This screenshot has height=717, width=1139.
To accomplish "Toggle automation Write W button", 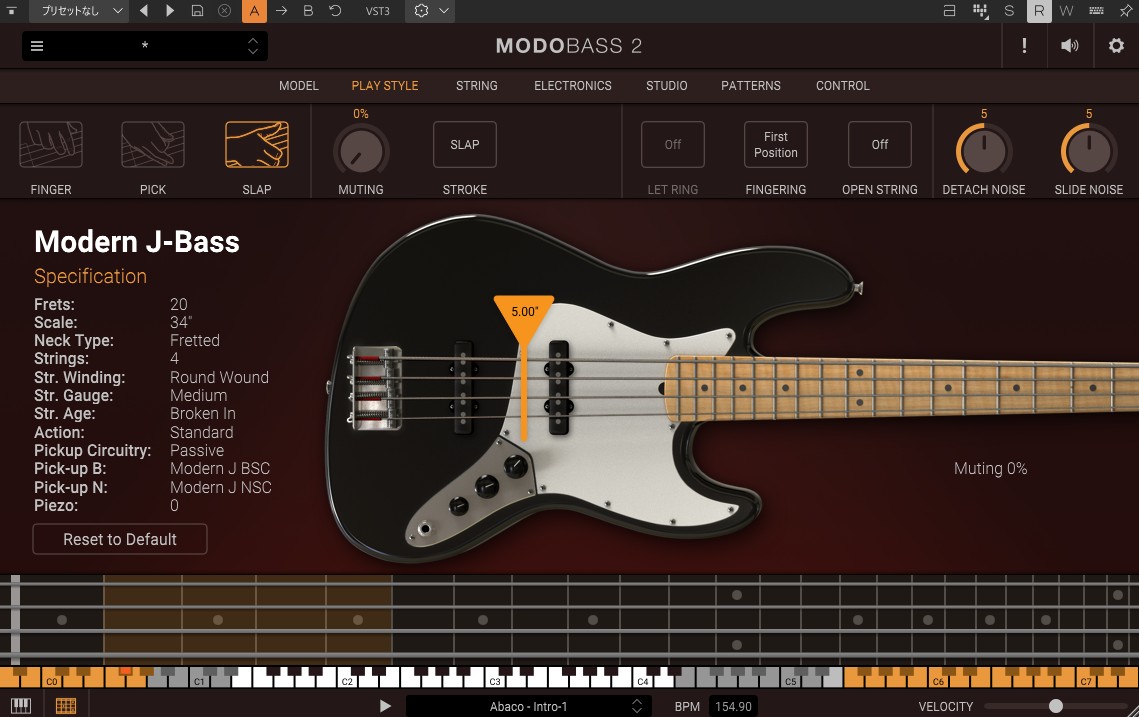I will (1066, 11).
